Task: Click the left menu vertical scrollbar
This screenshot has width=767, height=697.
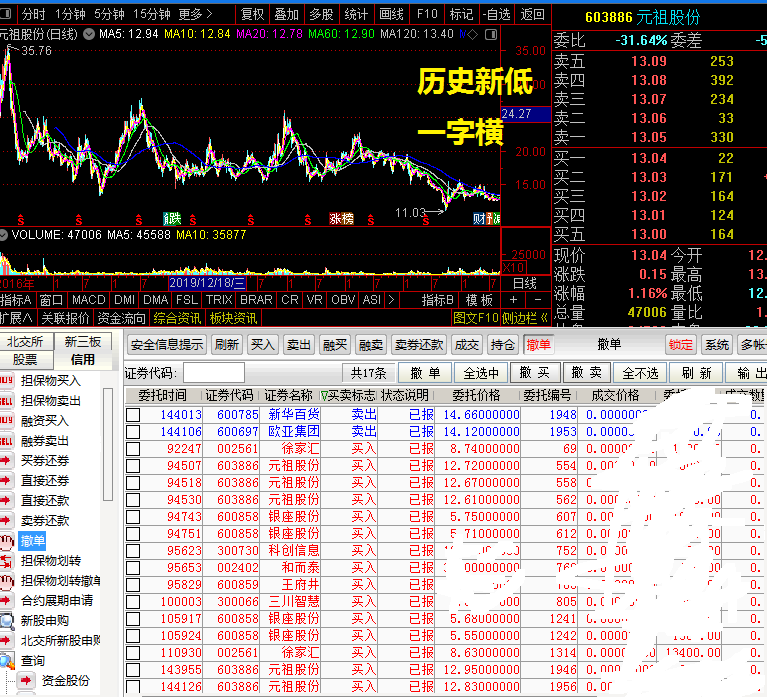Action: [x=108, y=444]
